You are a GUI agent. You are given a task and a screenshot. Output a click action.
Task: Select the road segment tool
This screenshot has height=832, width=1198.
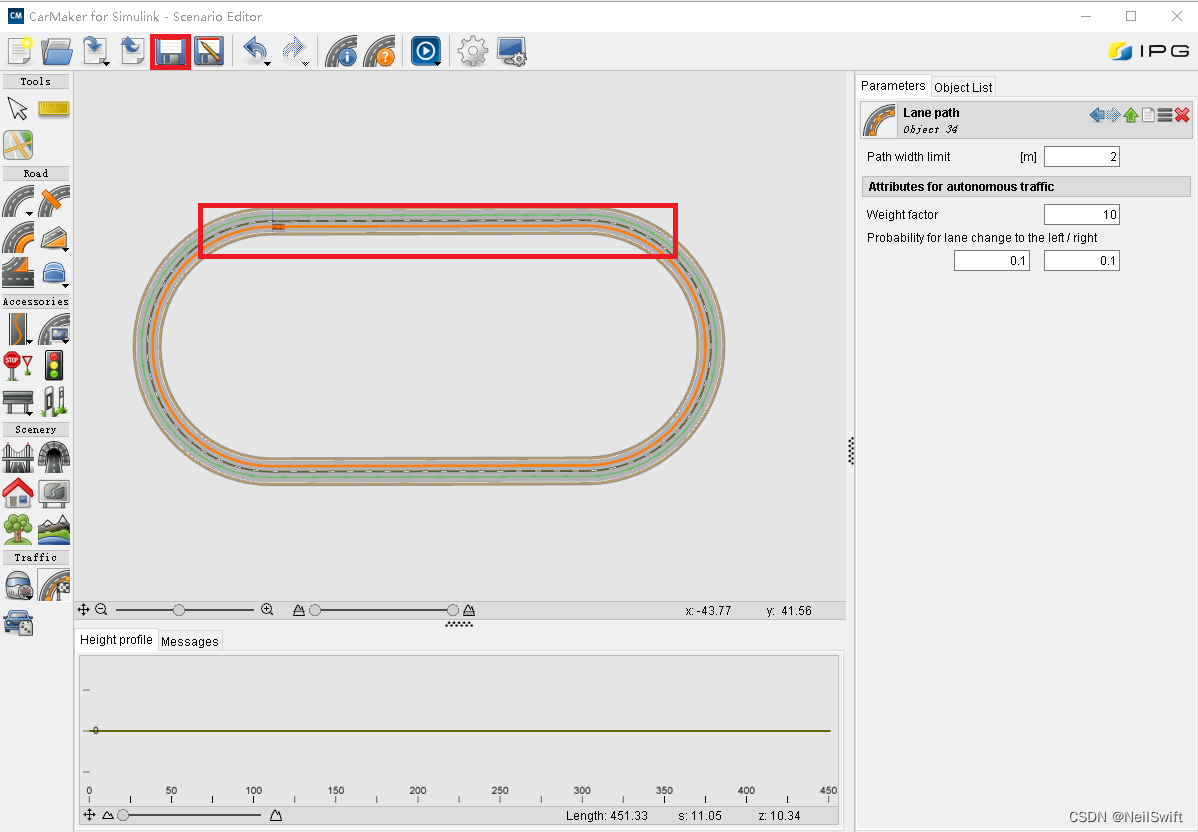(x=18, y=201)
